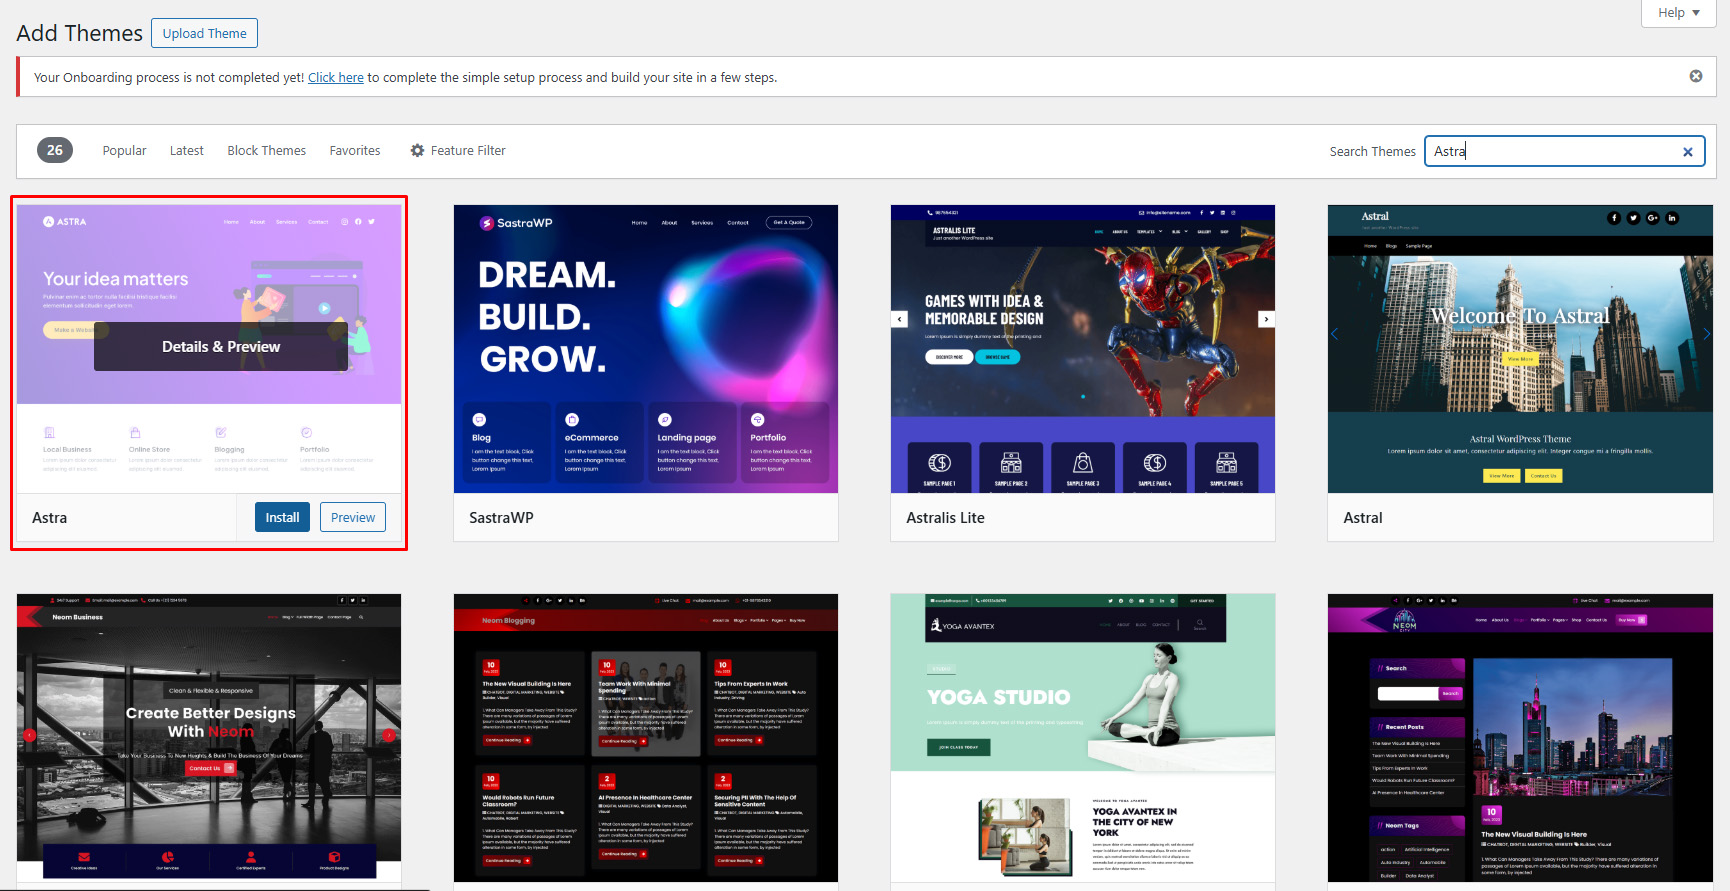Viewport: 1730px width, 891px height.
Task: Click the Upload Theme button
Action: pyautogui.click(x=204, y=33)
